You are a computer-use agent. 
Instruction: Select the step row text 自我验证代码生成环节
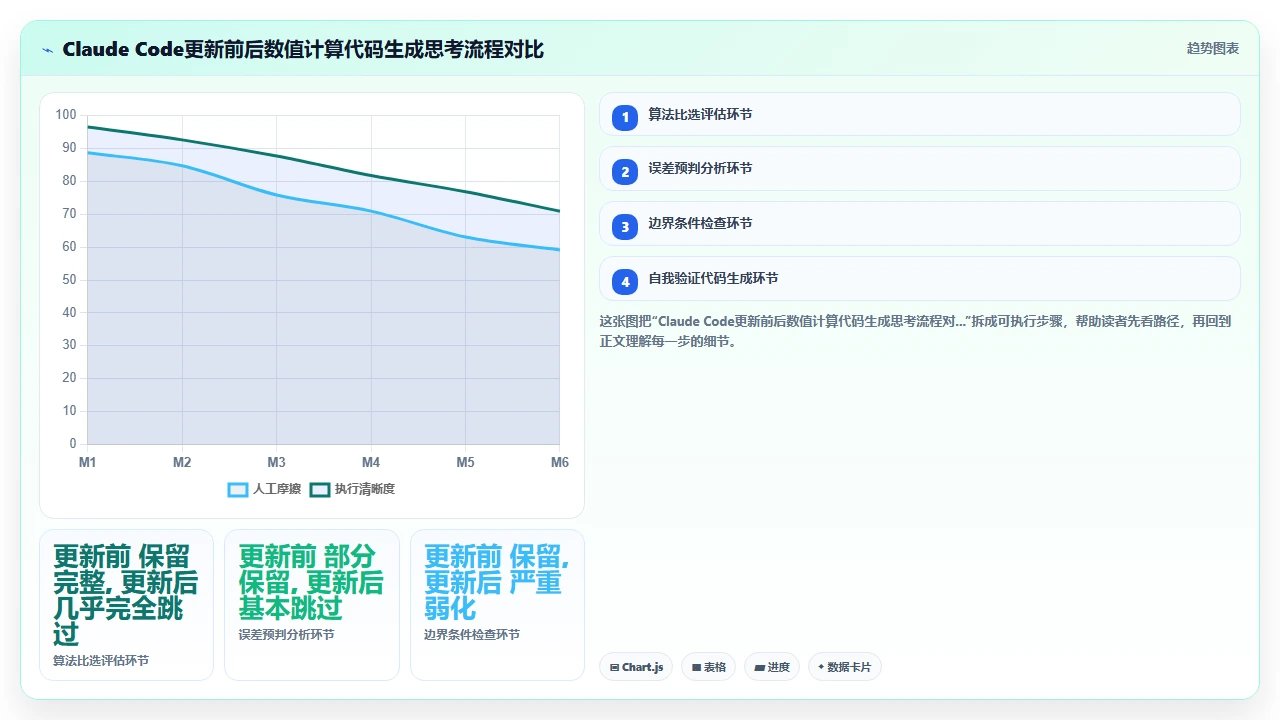713,278
